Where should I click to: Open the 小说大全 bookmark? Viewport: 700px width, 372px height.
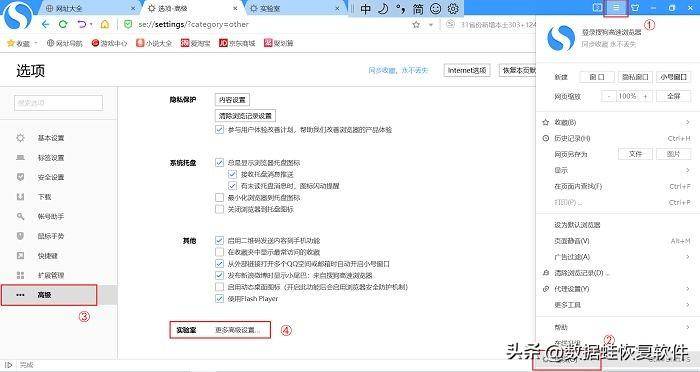point(154,43)
